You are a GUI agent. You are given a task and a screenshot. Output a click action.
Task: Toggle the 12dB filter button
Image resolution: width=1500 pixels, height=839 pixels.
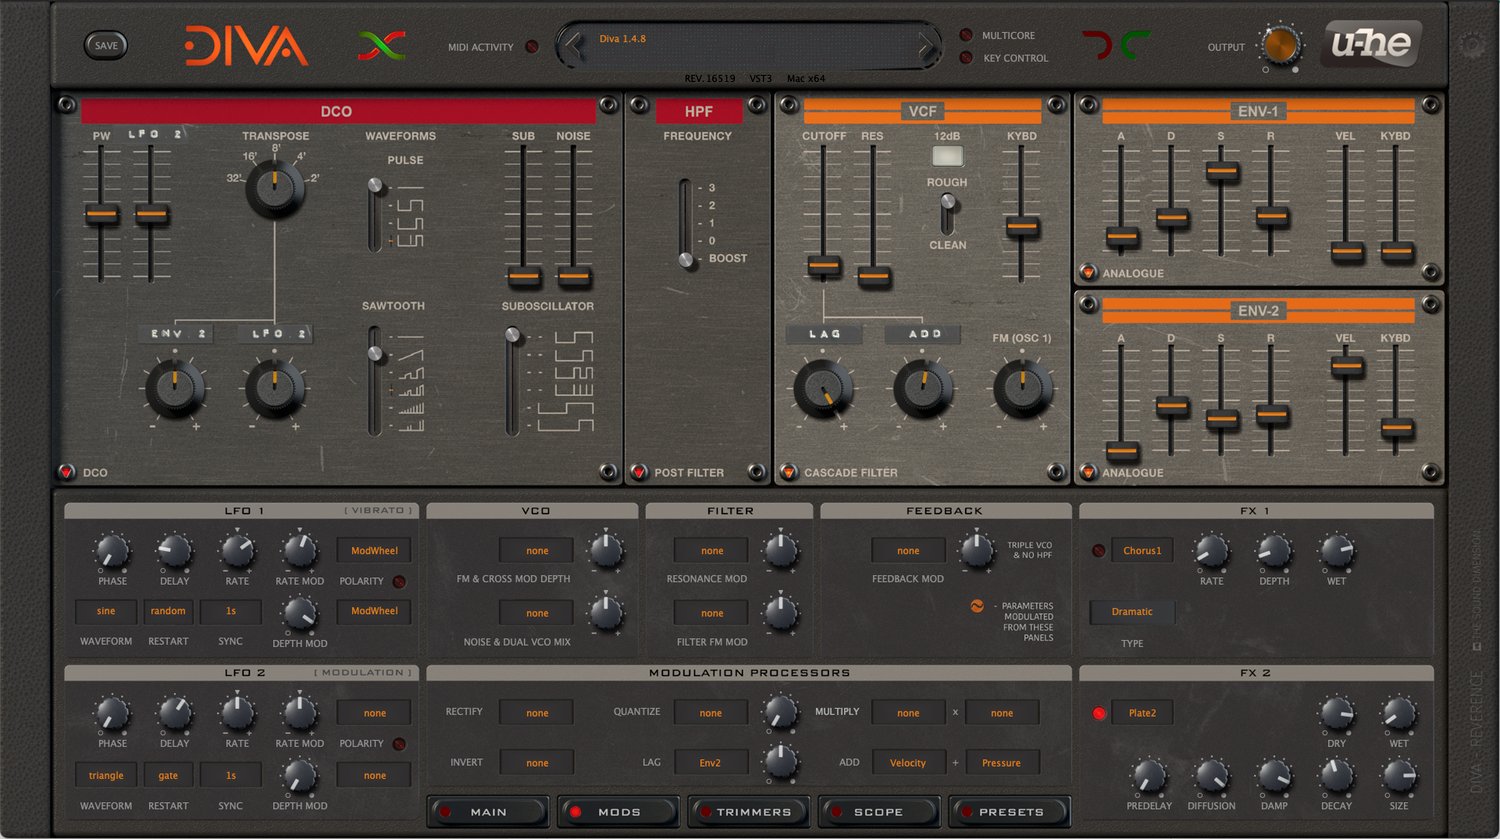coord(947,156)
